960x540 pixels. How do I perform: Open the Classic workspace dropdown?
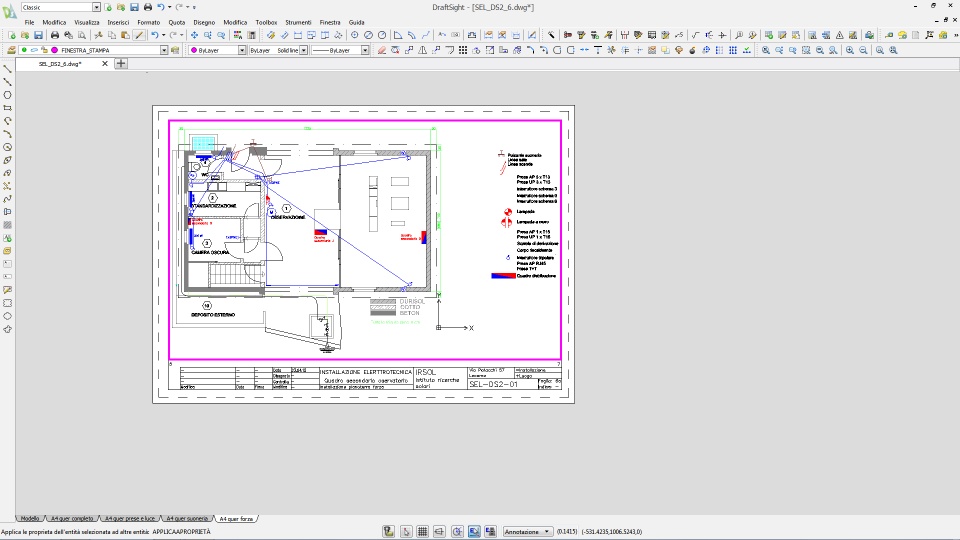coord(95,7)
